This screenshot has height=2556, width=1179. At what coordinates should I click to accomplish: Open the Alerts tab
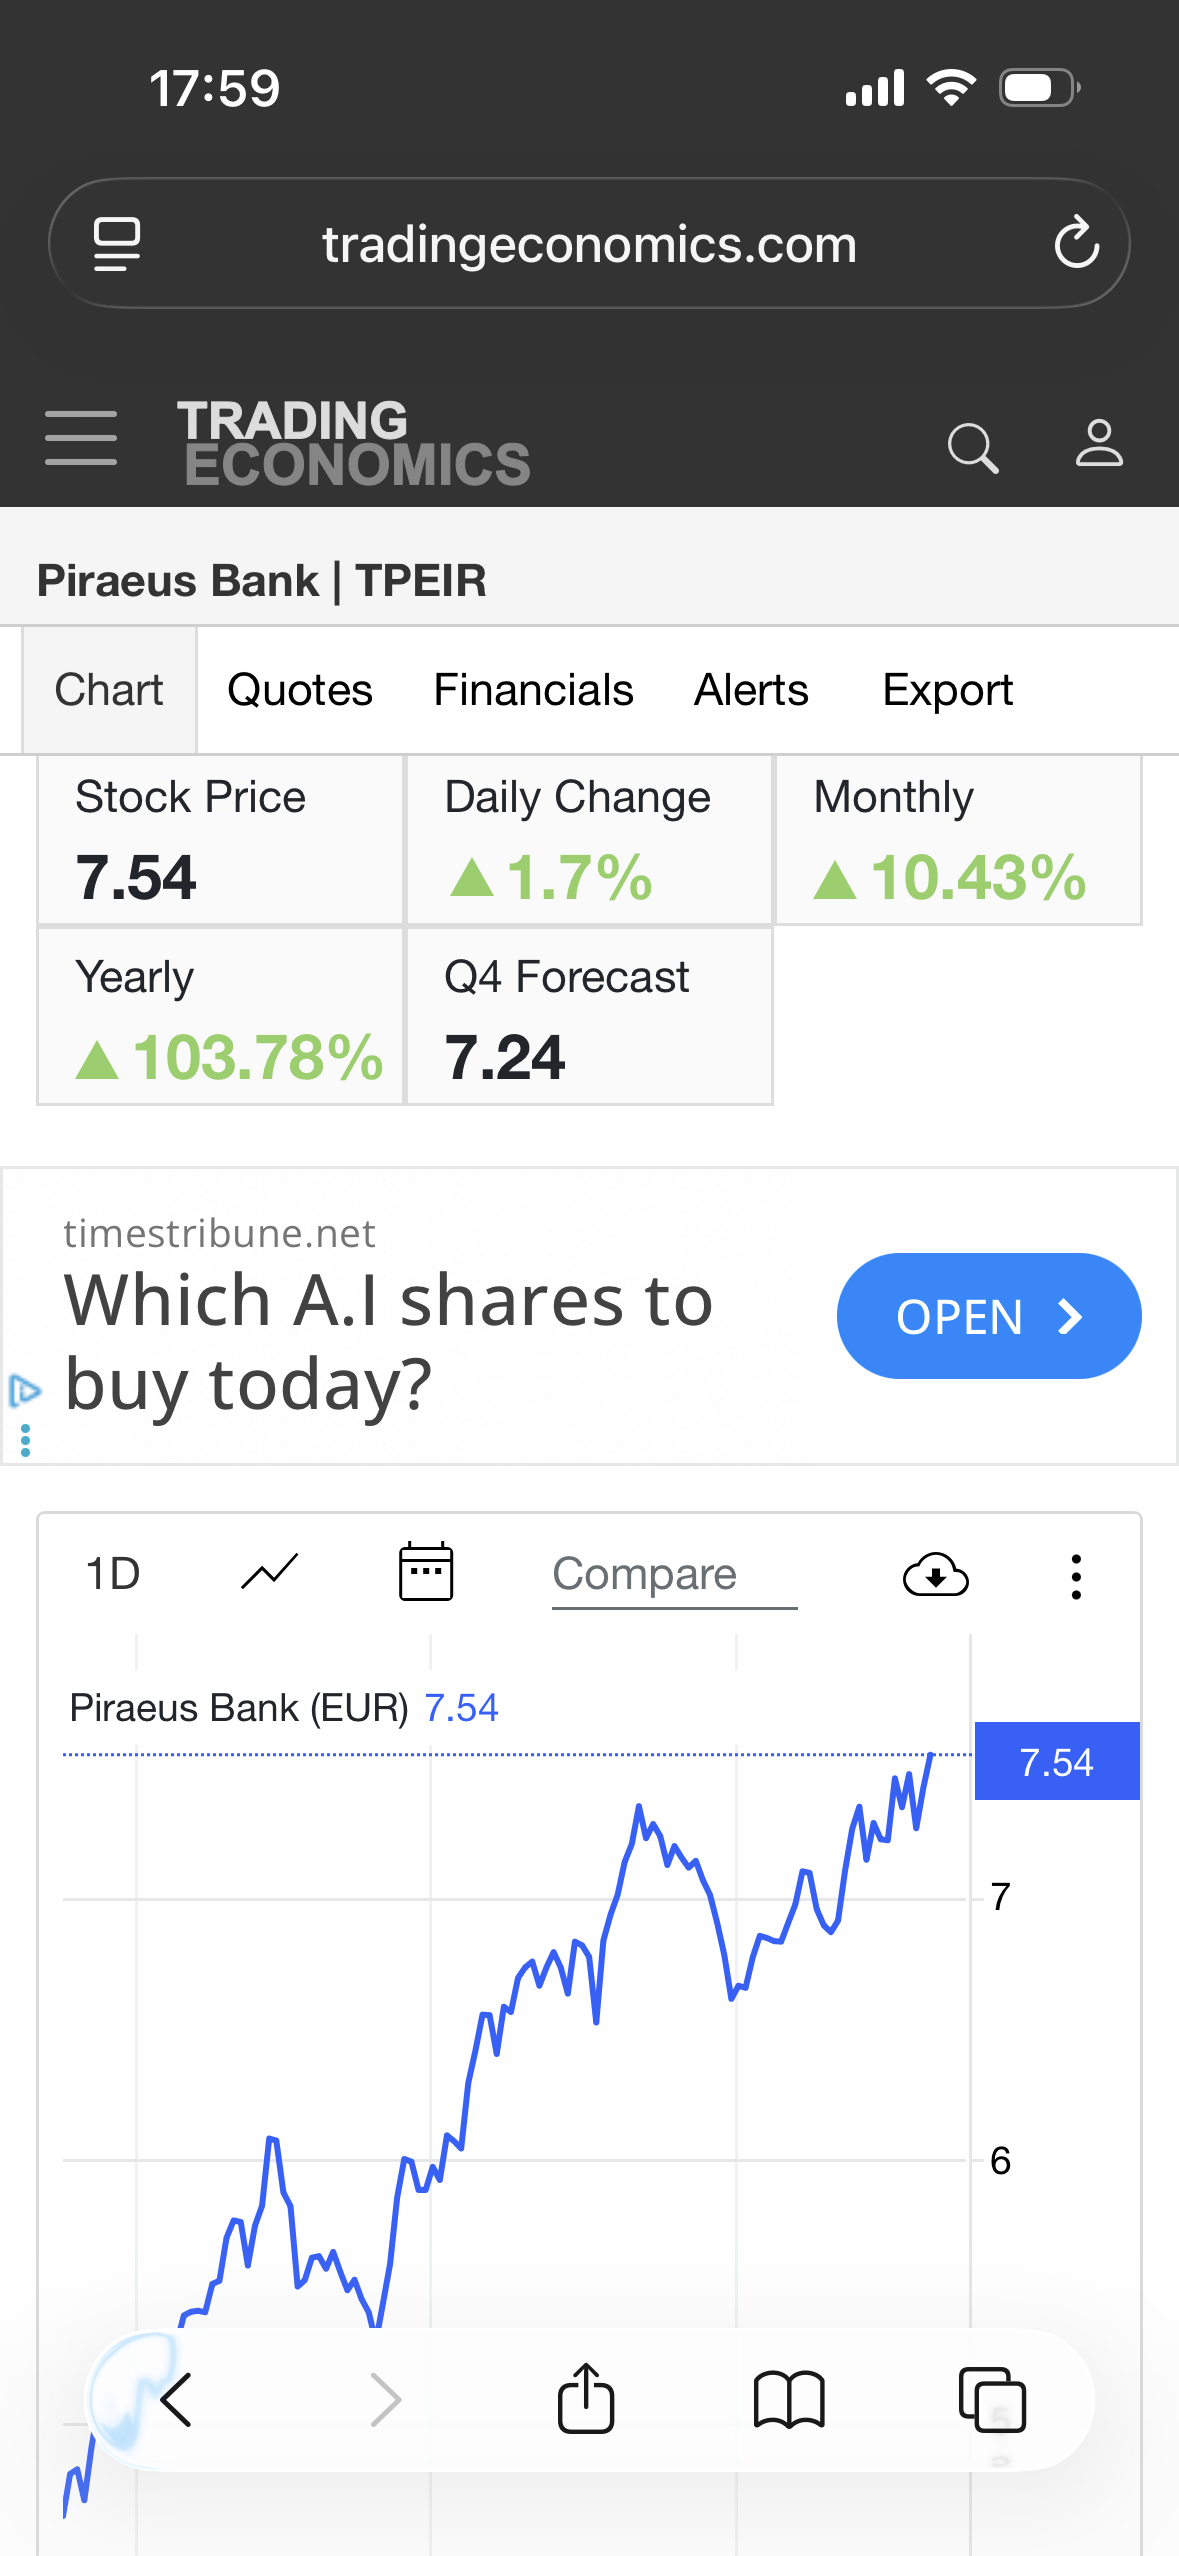click(x=751, y=690)
